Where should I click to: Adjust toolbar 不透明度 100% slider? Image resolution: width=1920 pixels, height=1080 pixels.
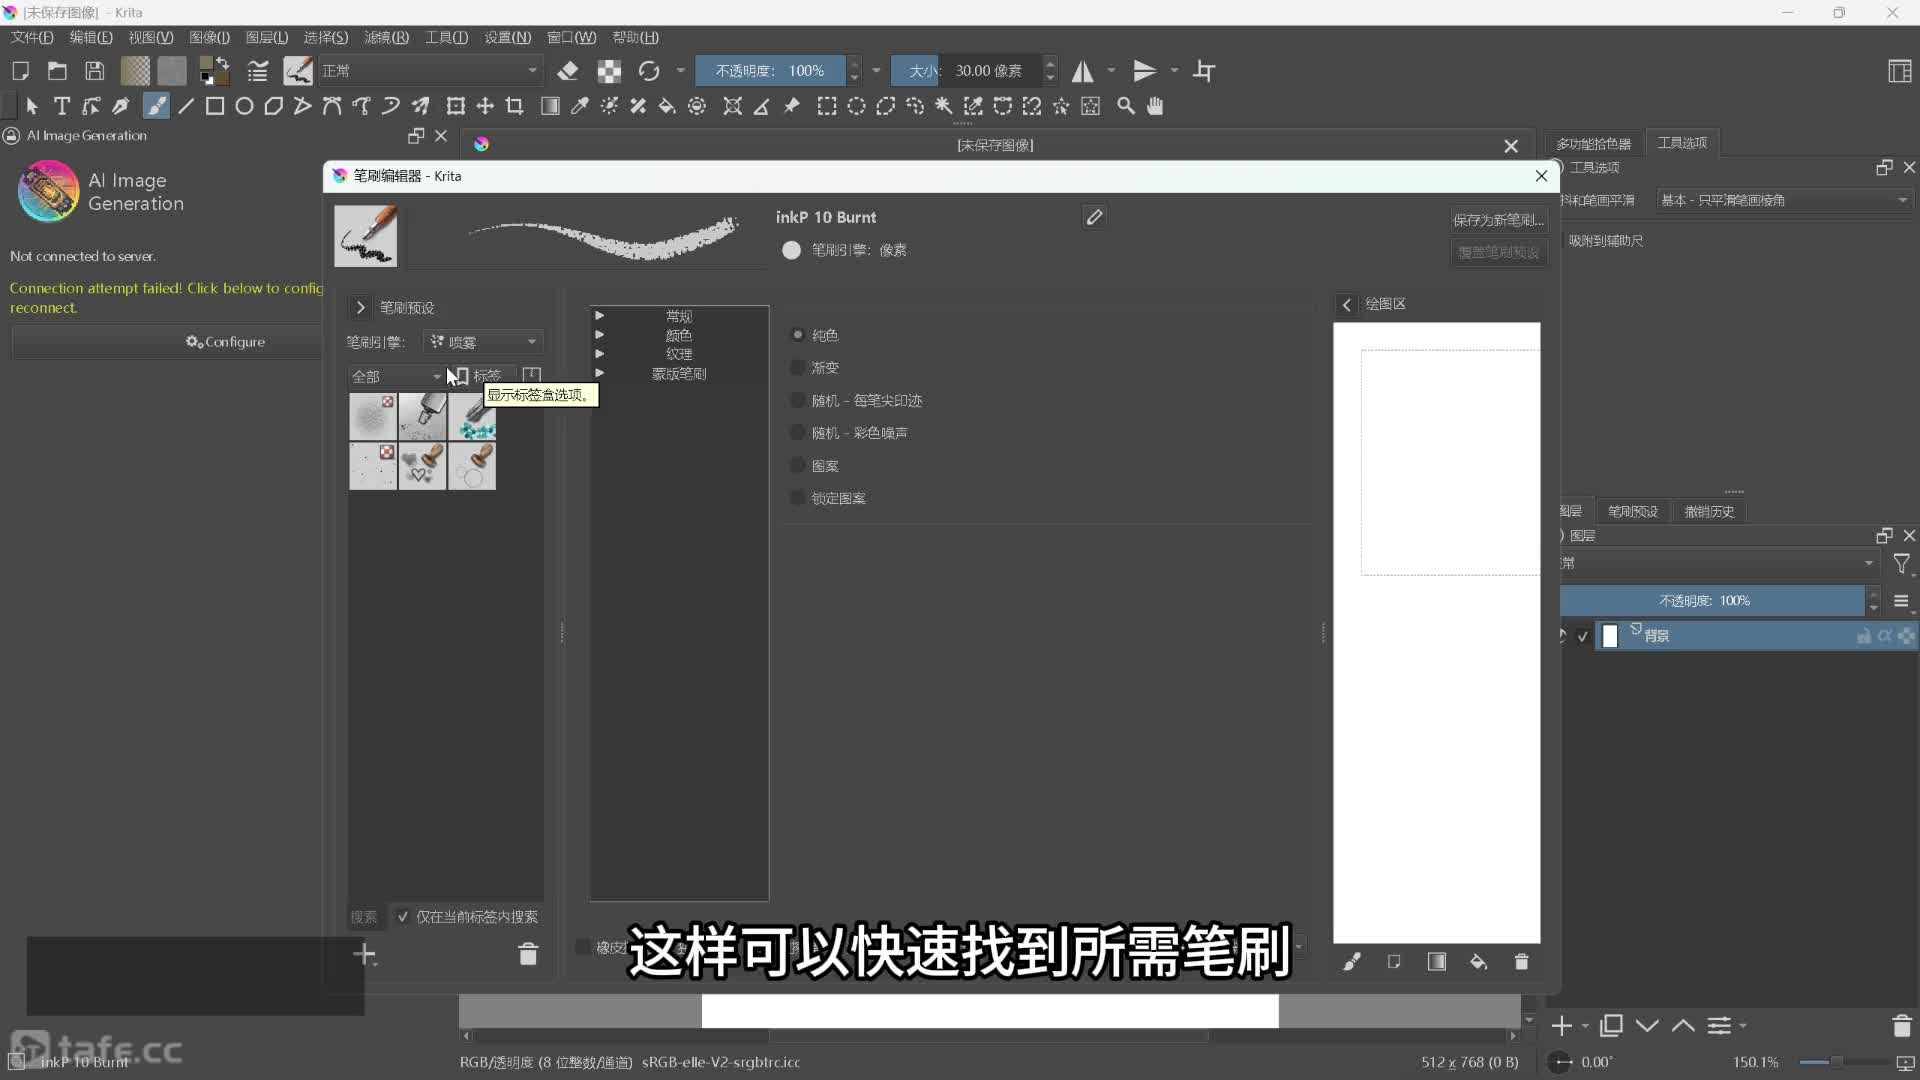click(770, 71)
